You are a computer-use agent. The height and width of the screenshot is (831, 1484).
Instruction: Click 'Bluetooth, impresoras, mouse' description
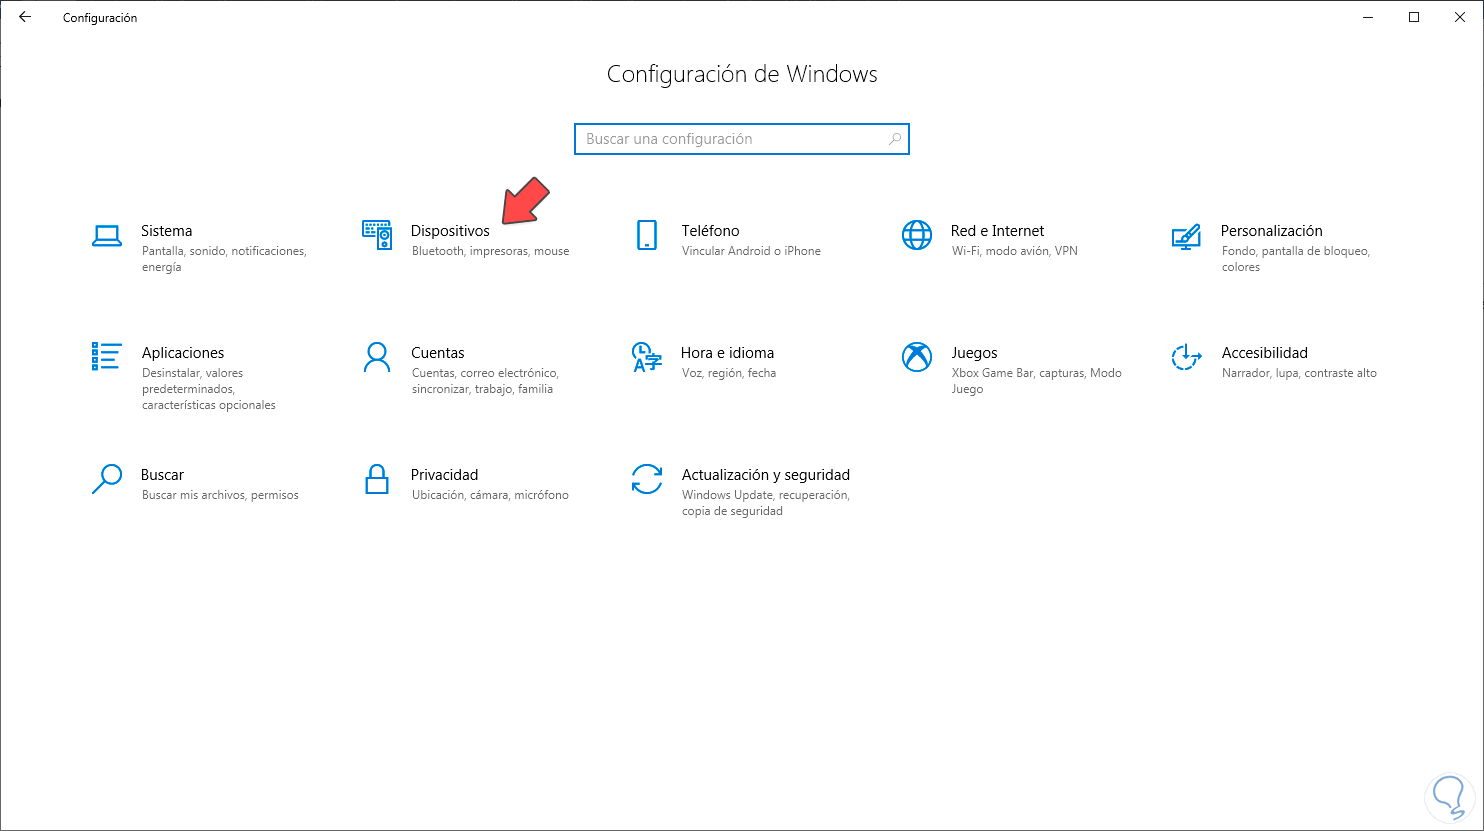tap(491, 251)
